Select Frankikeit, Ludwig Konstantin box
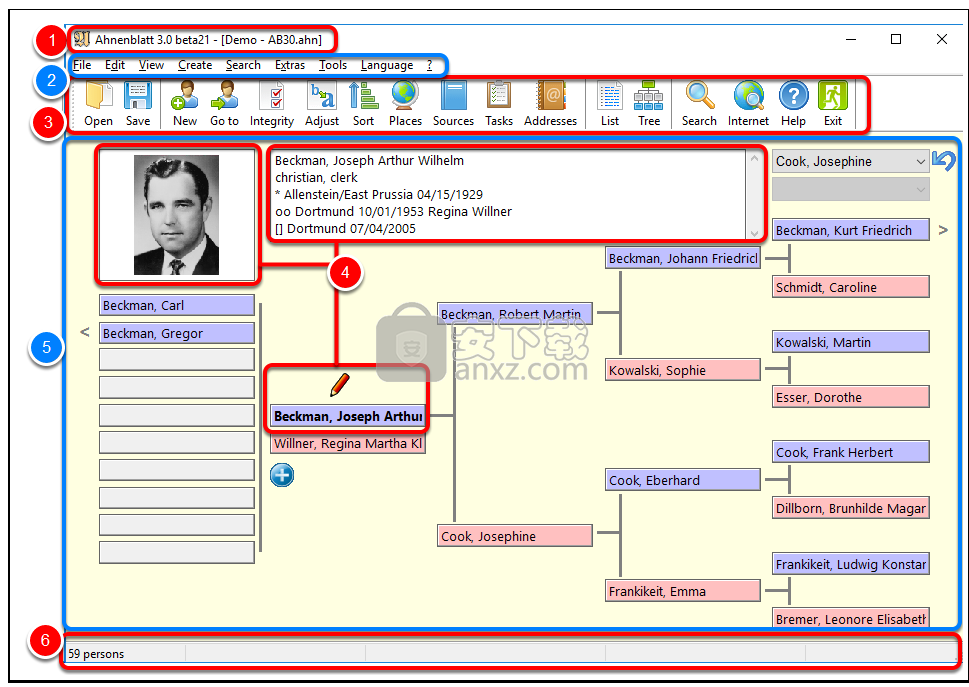Viewport: 969px width, 687px height. pos(851,563)
